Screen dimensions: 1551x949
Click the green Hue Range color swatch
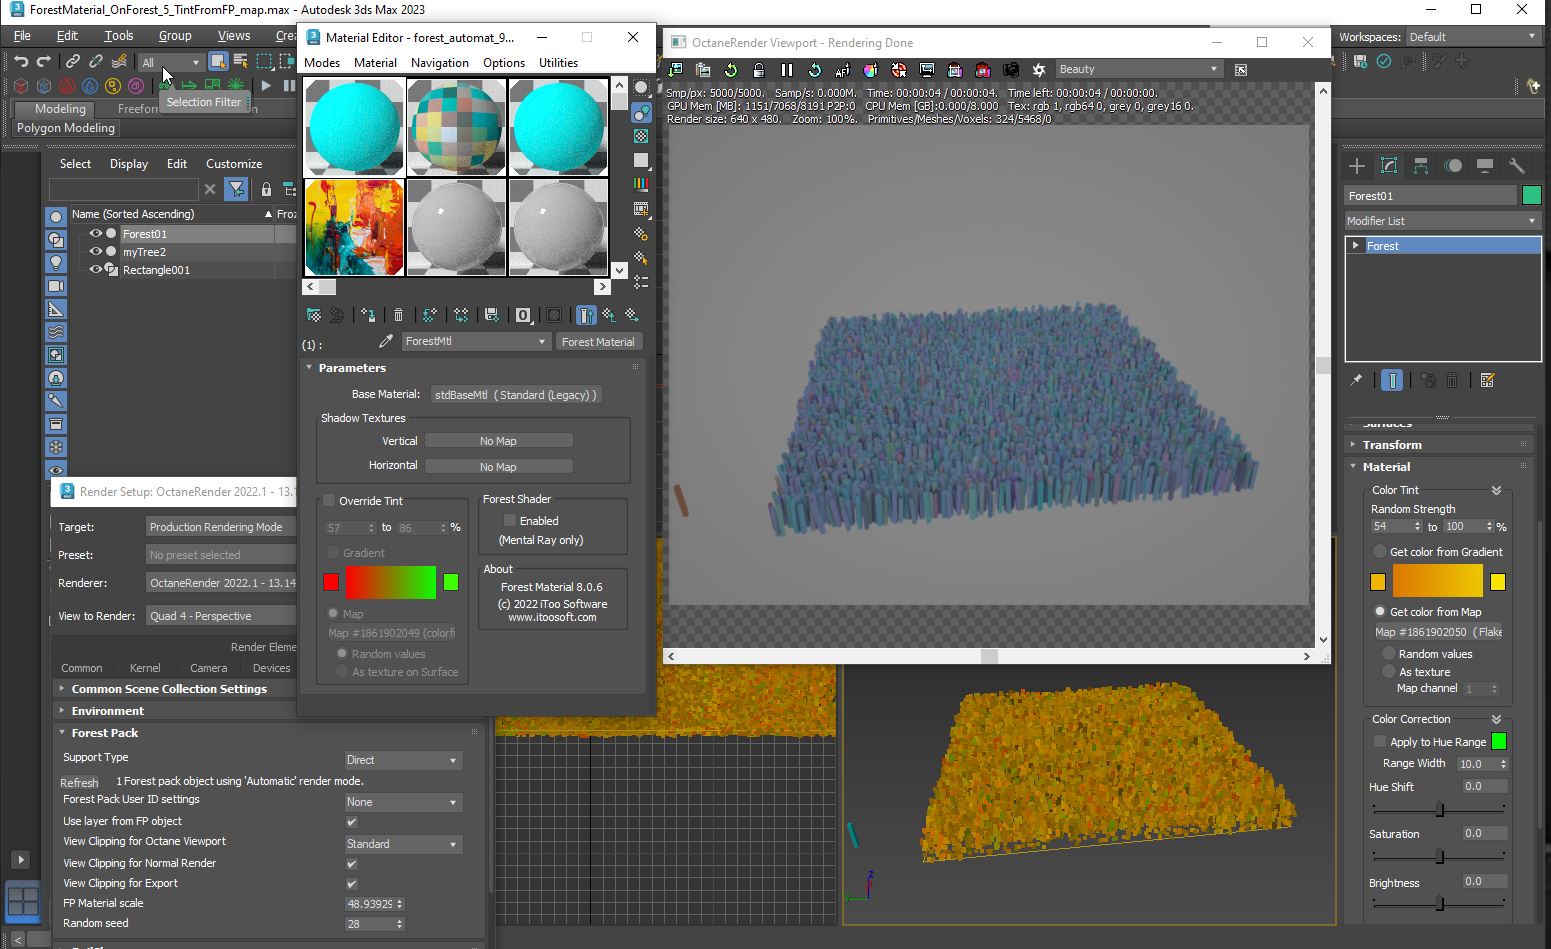[1499, 741]
